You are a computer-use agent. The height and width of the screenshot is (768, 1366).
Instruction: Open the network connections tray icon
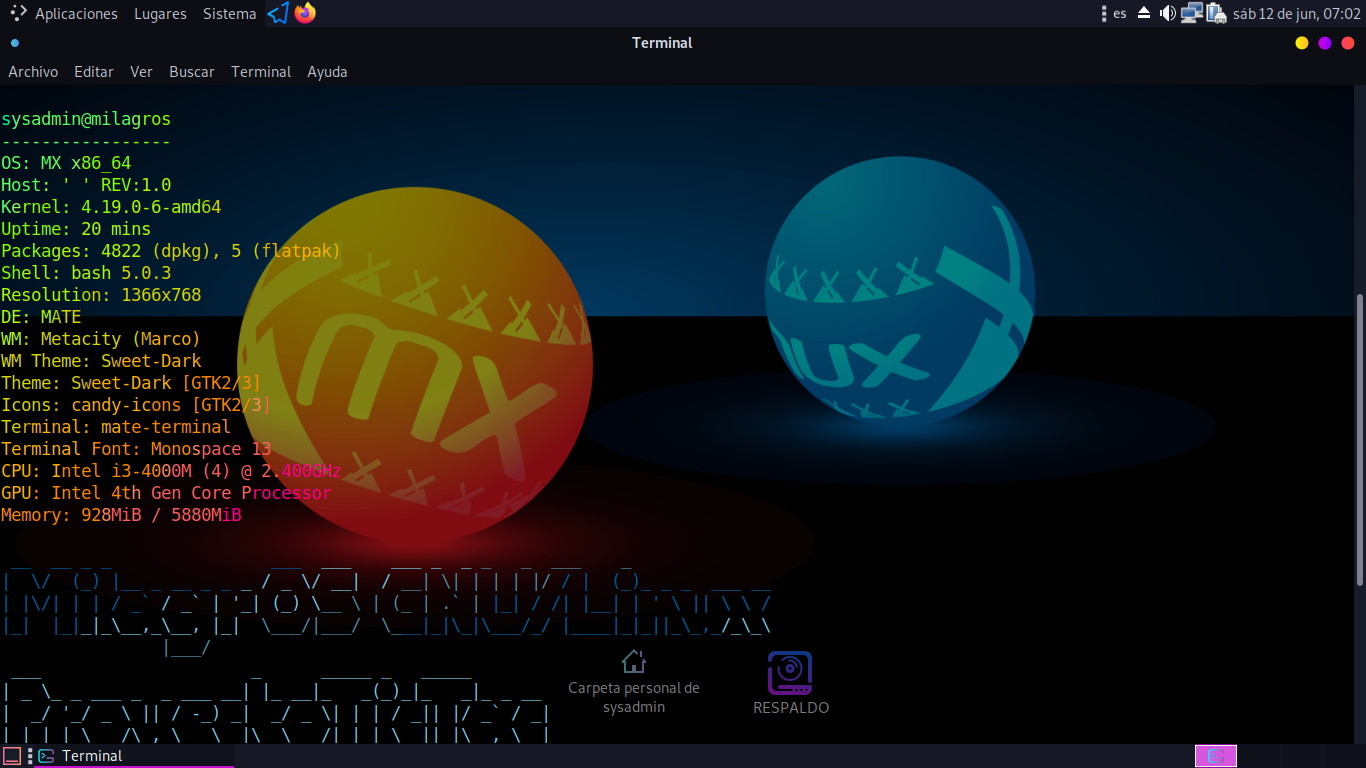click(x=1191, y=13)
